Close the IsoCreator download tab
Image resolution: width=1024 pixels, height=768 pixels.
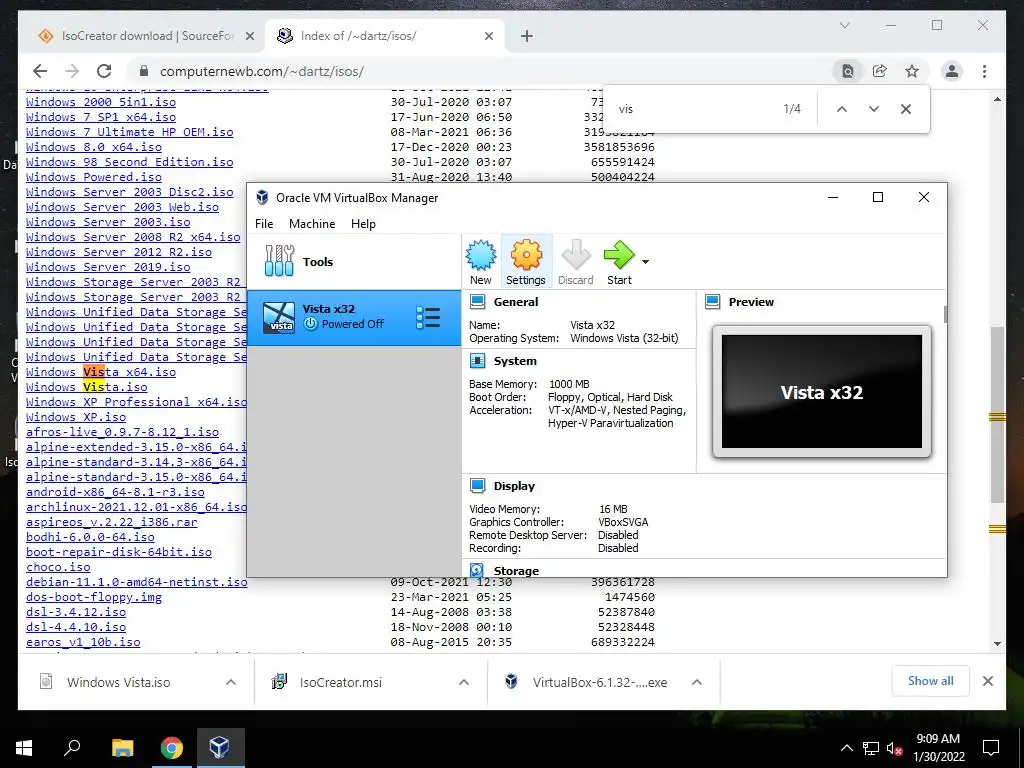[249, 37]
